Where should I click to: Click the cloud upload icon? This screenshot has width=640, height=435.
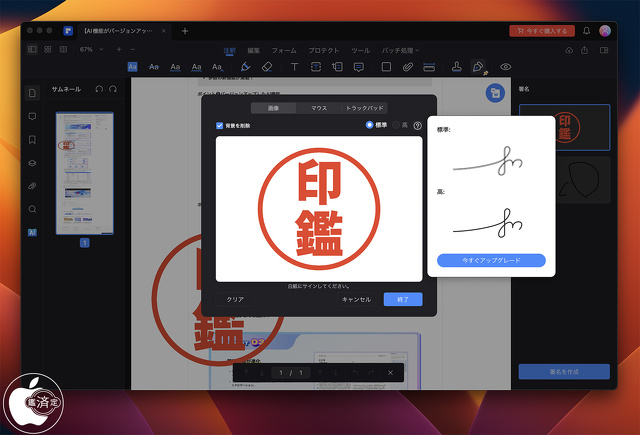point(569,50)
